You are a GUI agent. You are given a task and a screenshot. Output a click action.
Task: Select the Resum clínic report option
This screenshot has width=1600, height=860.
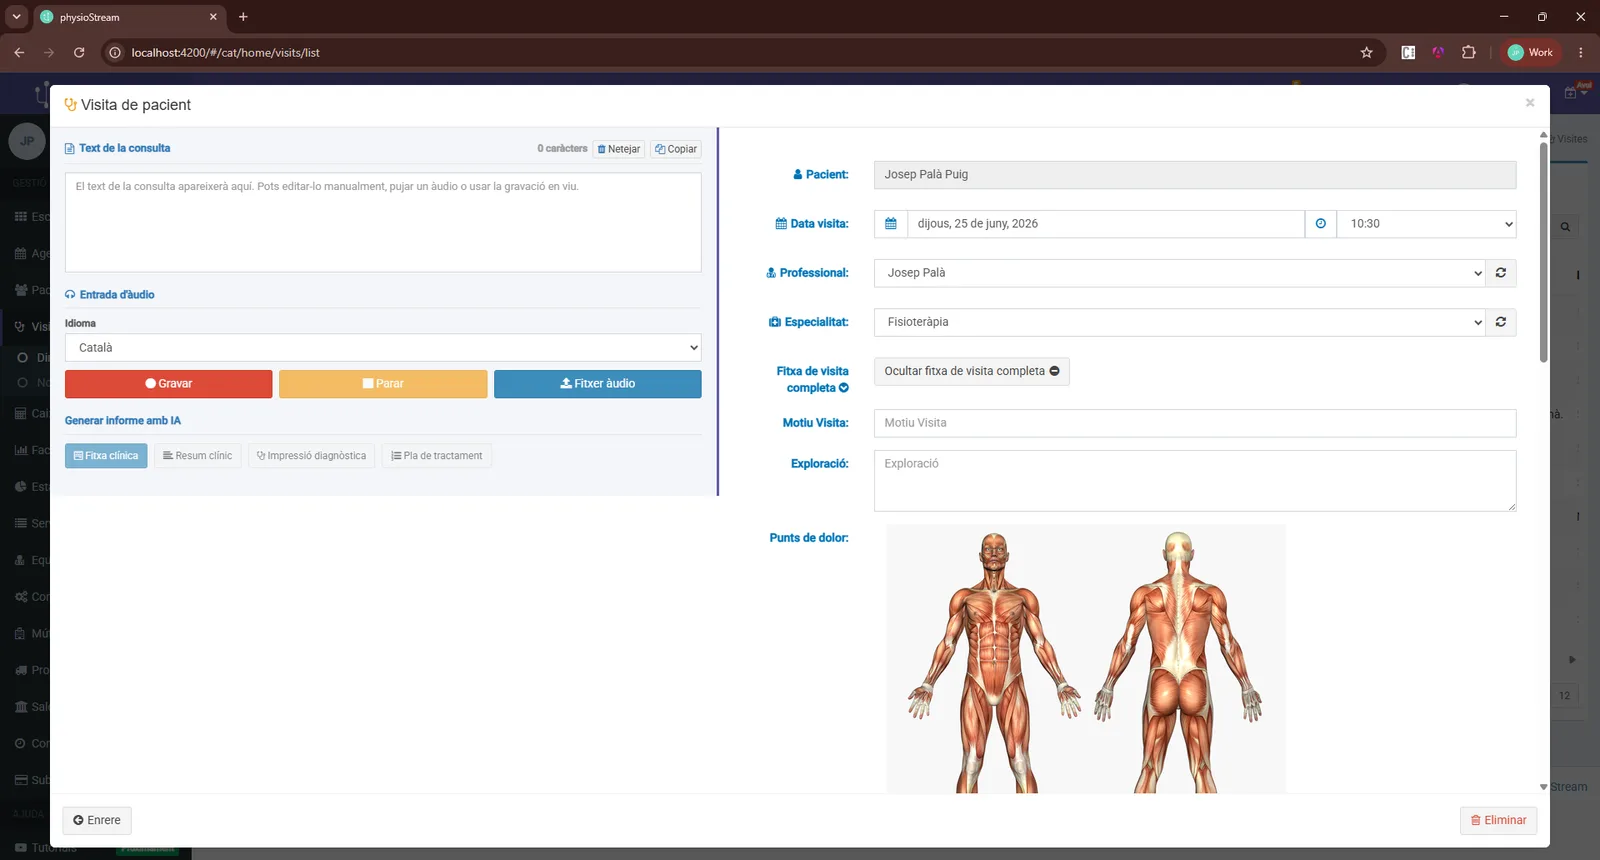197,456
